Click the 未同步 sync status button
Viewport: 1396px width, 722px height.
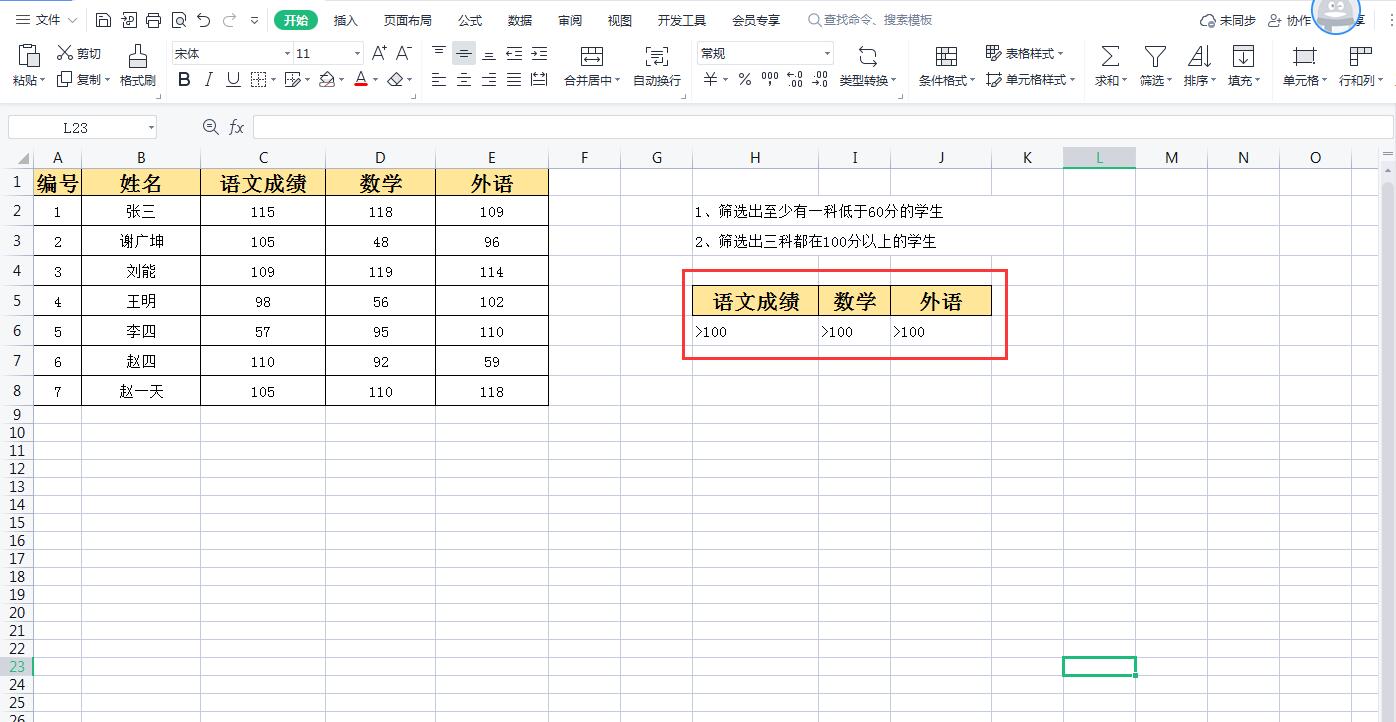(x=1228, y=20)
